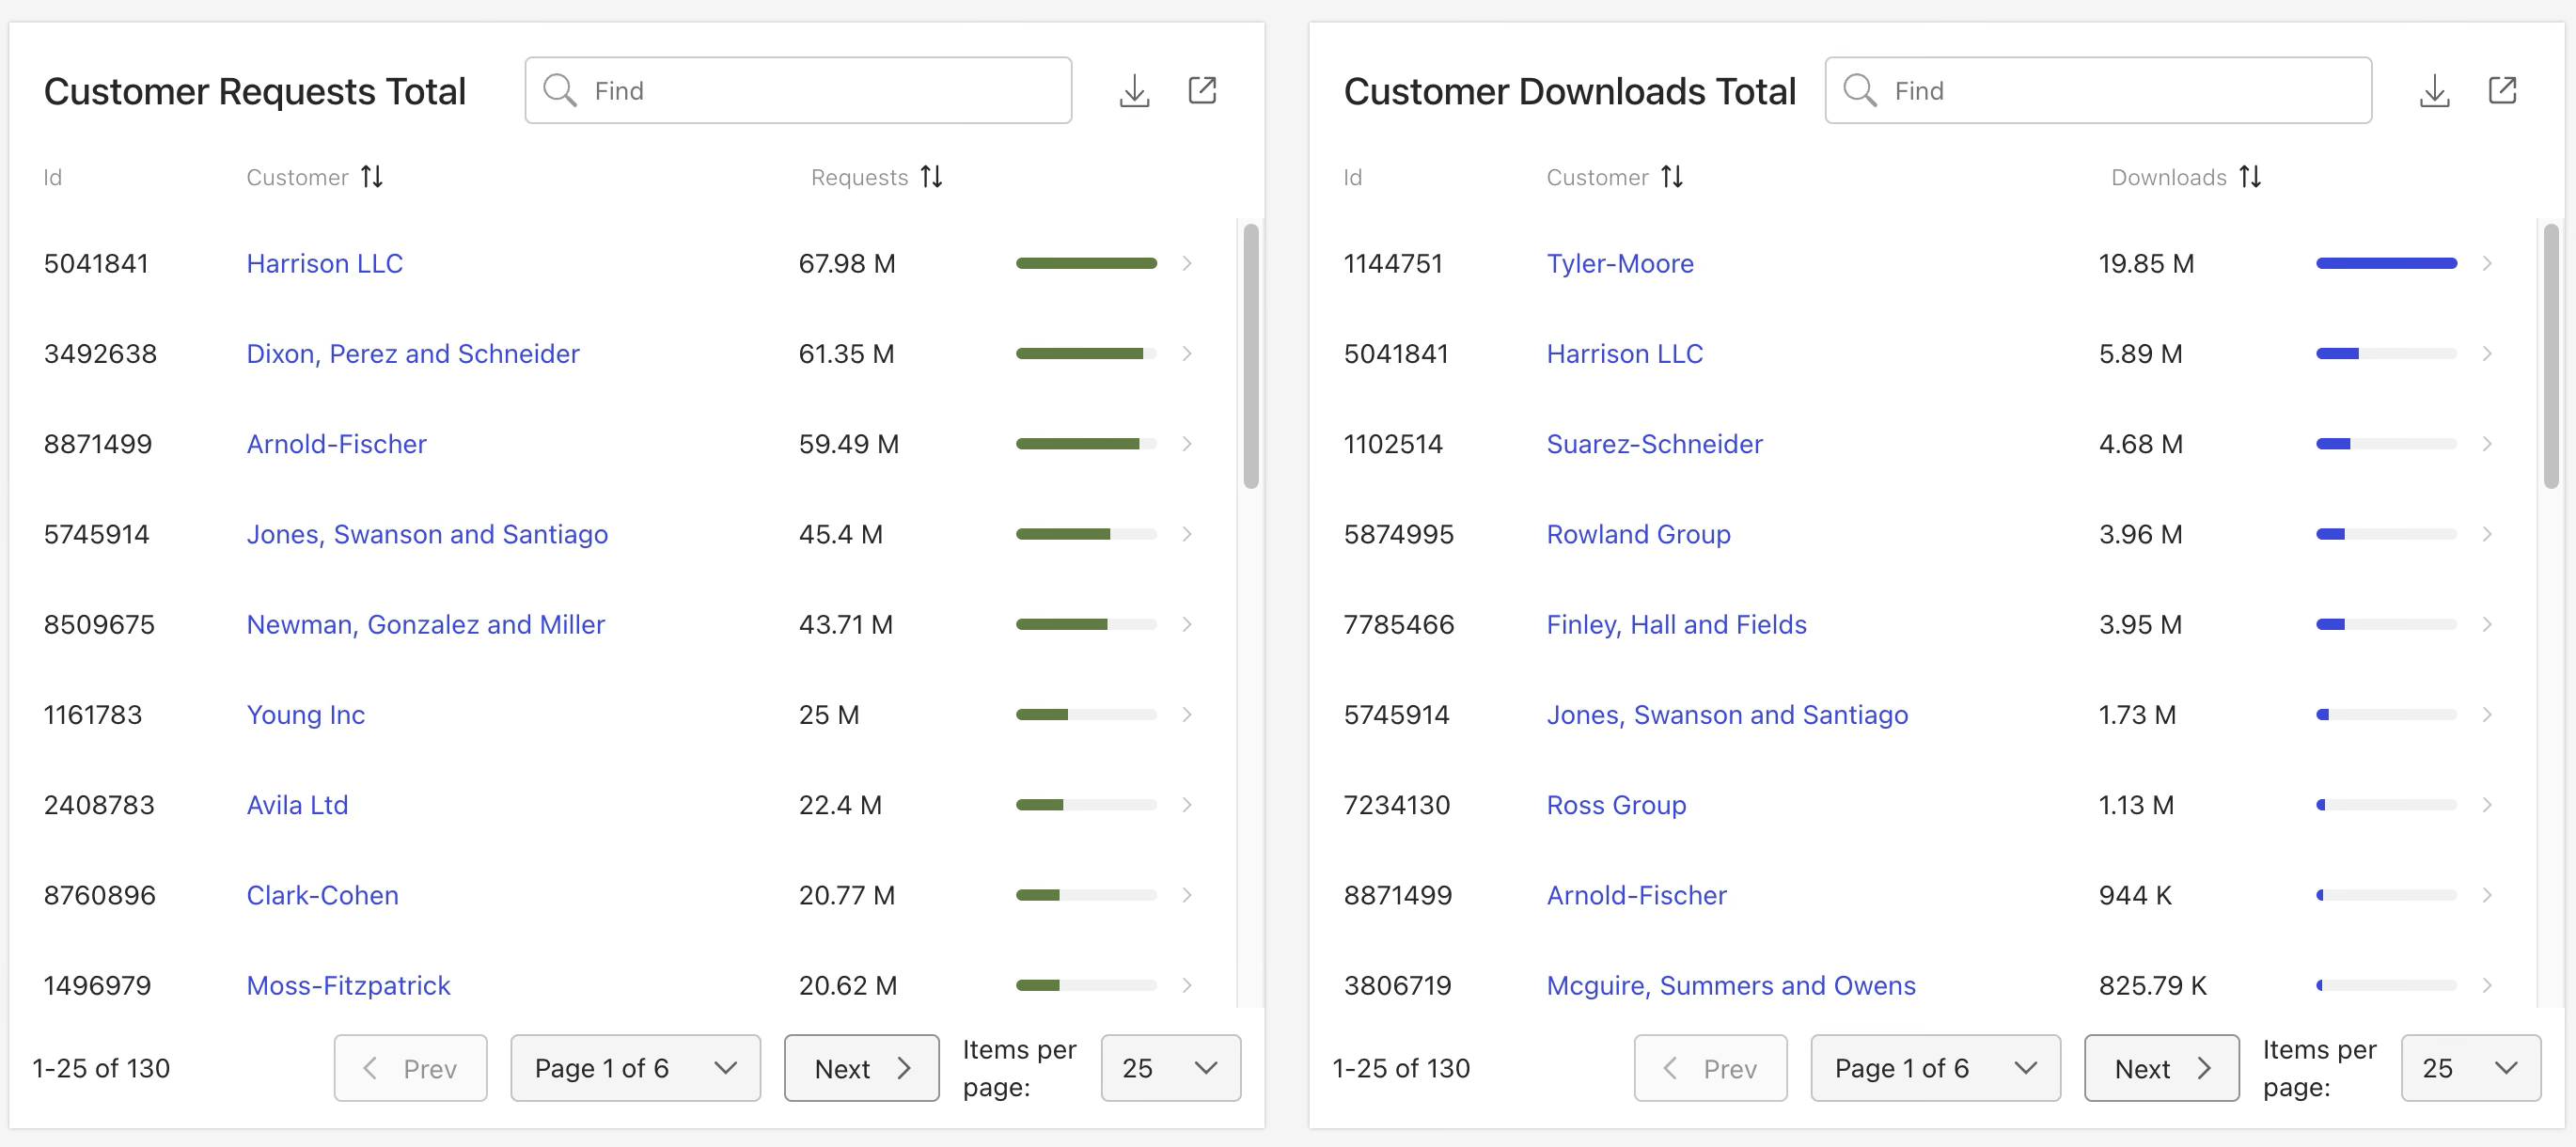
Task: Expand Tyler-Moore row chevron
Action: coord(2487,264)
